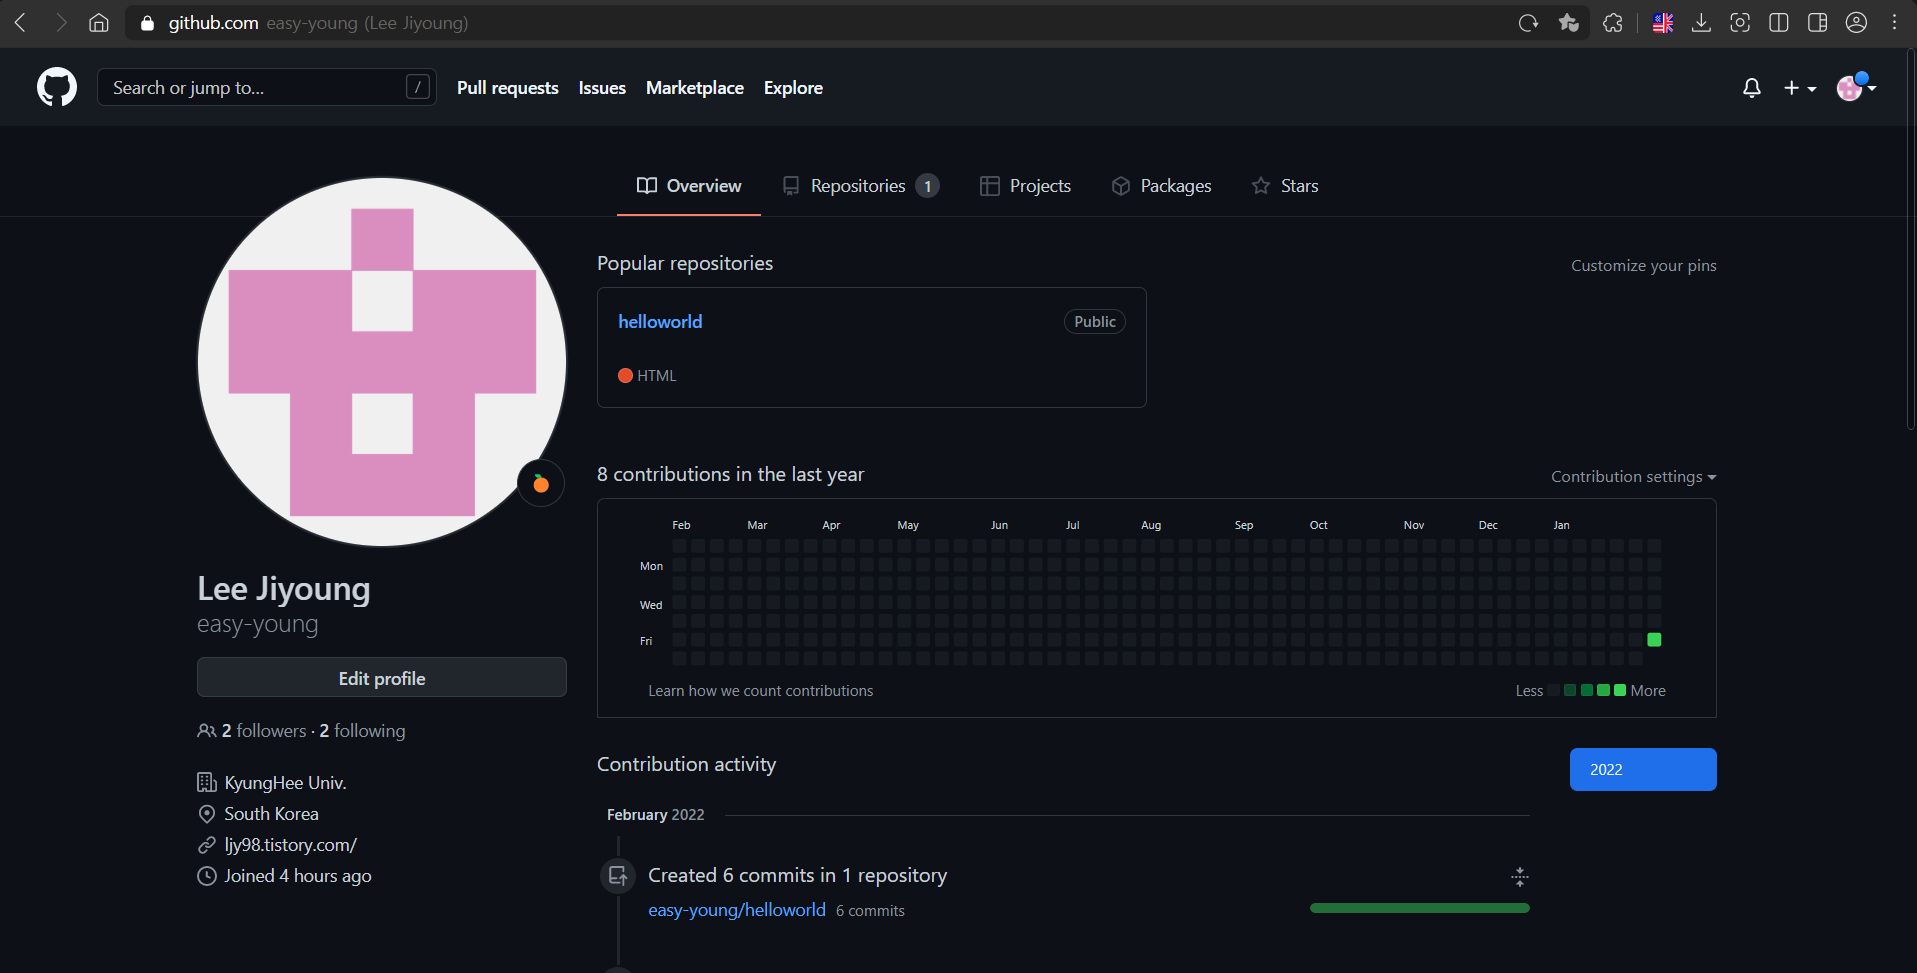
Task: Click Customize your pins
Action: point(1643,265)
